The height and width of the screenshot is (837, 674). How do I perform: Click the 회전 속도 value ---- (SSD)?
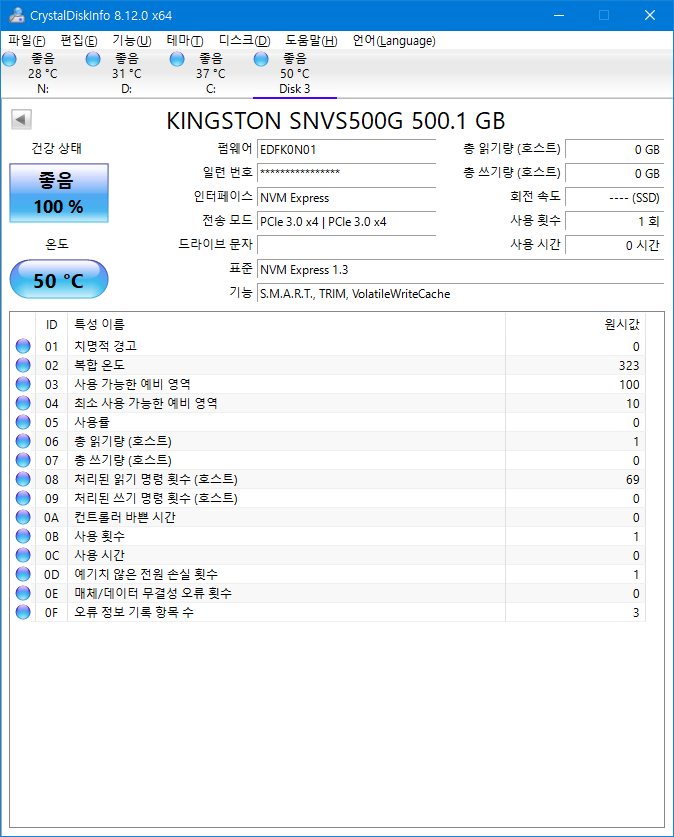(x=614, y=198)
